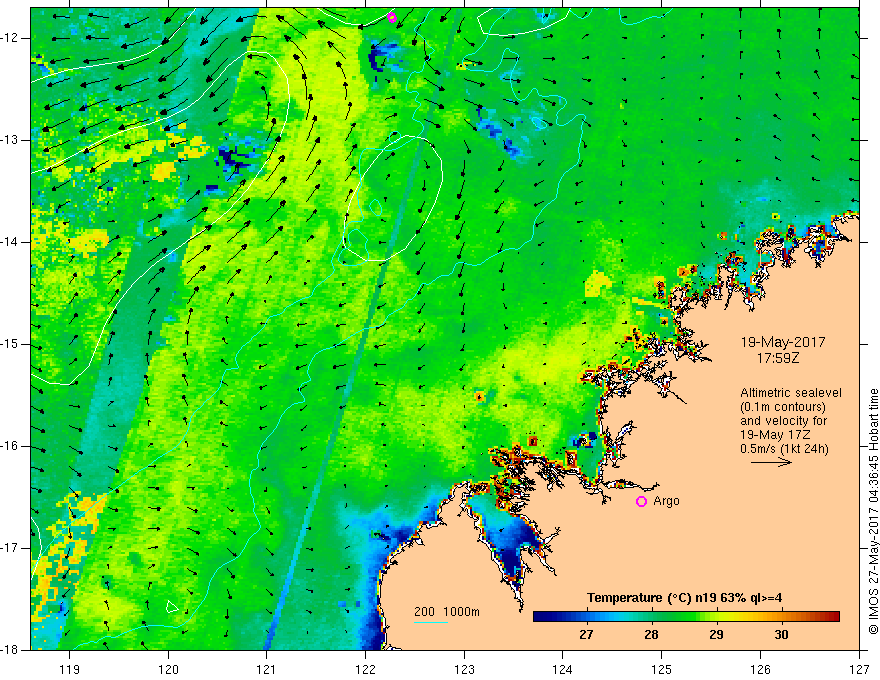Click the '0.5m/s (1kt 24h)' text
This screenshot has height=680, width=880.
point(784,449)
